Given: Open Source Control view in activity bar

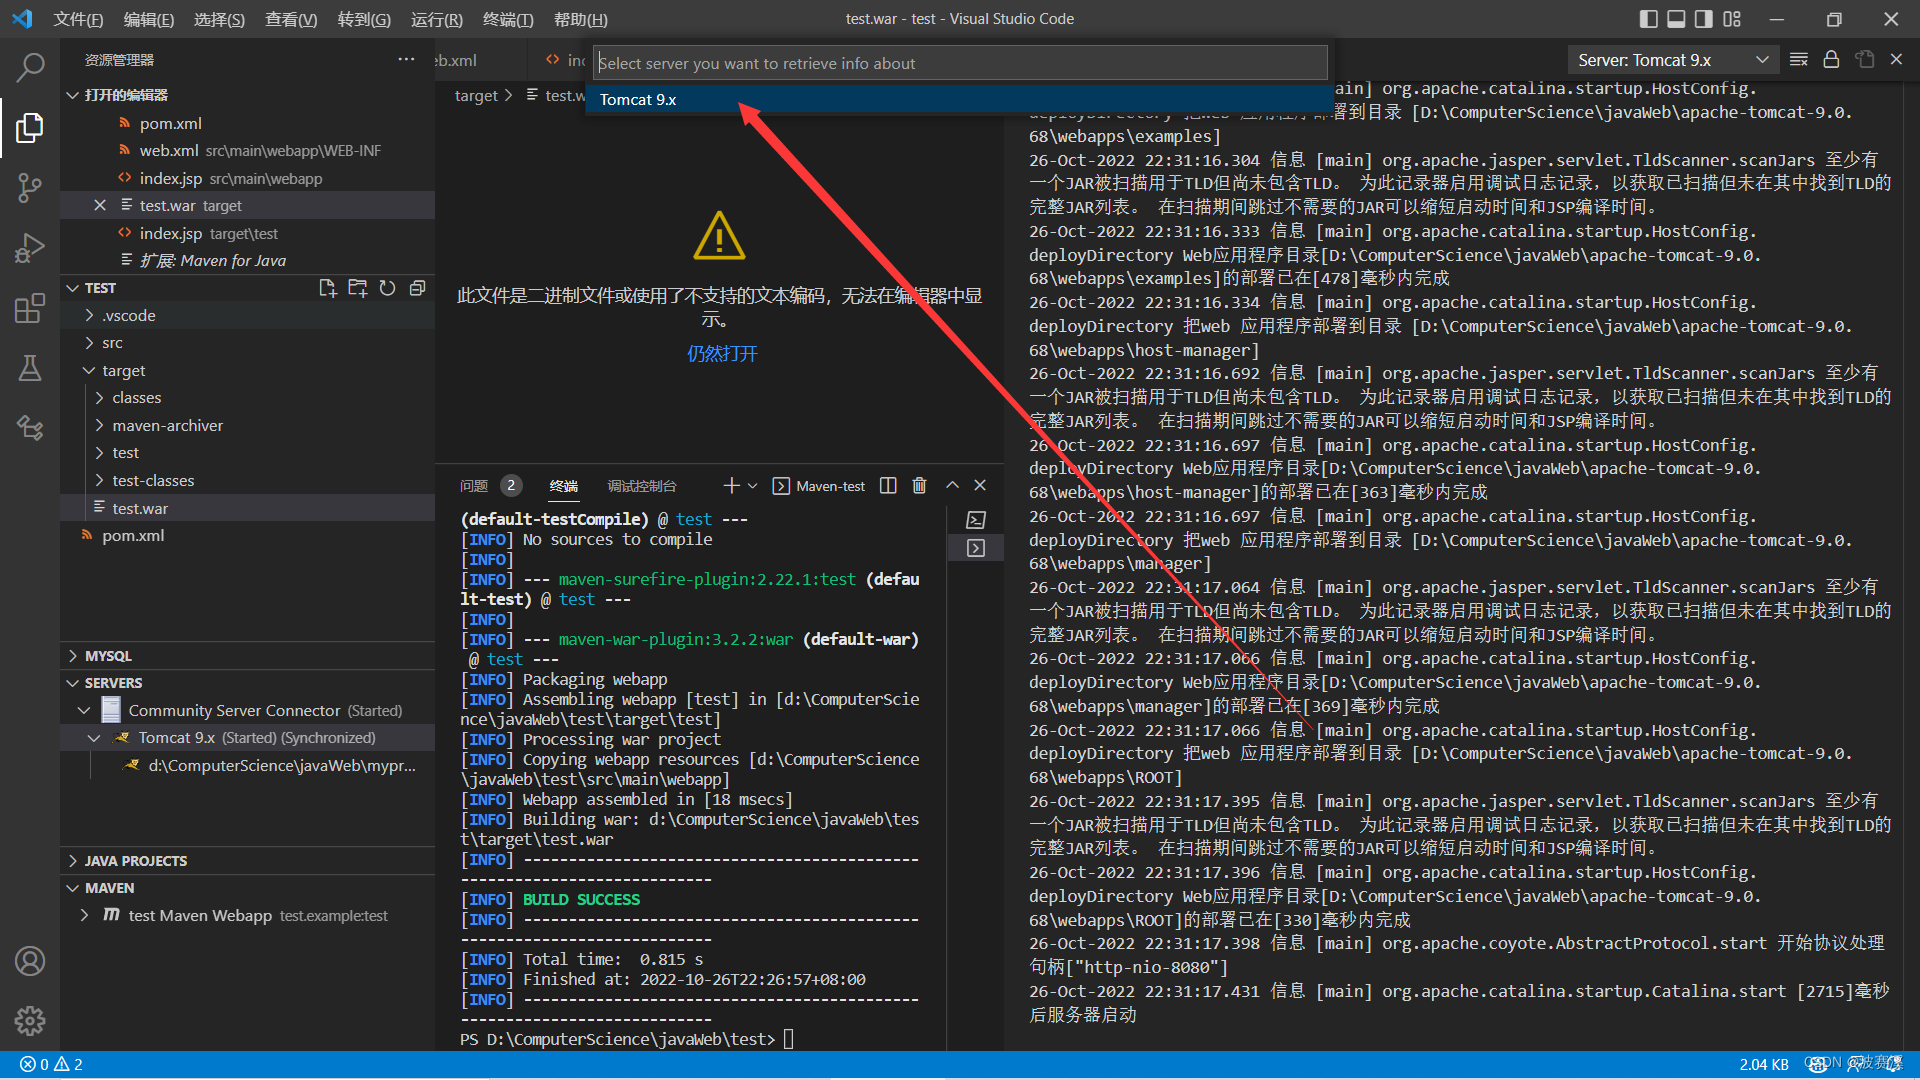Looking at the screenshot, I should click(x=30, y=187).
